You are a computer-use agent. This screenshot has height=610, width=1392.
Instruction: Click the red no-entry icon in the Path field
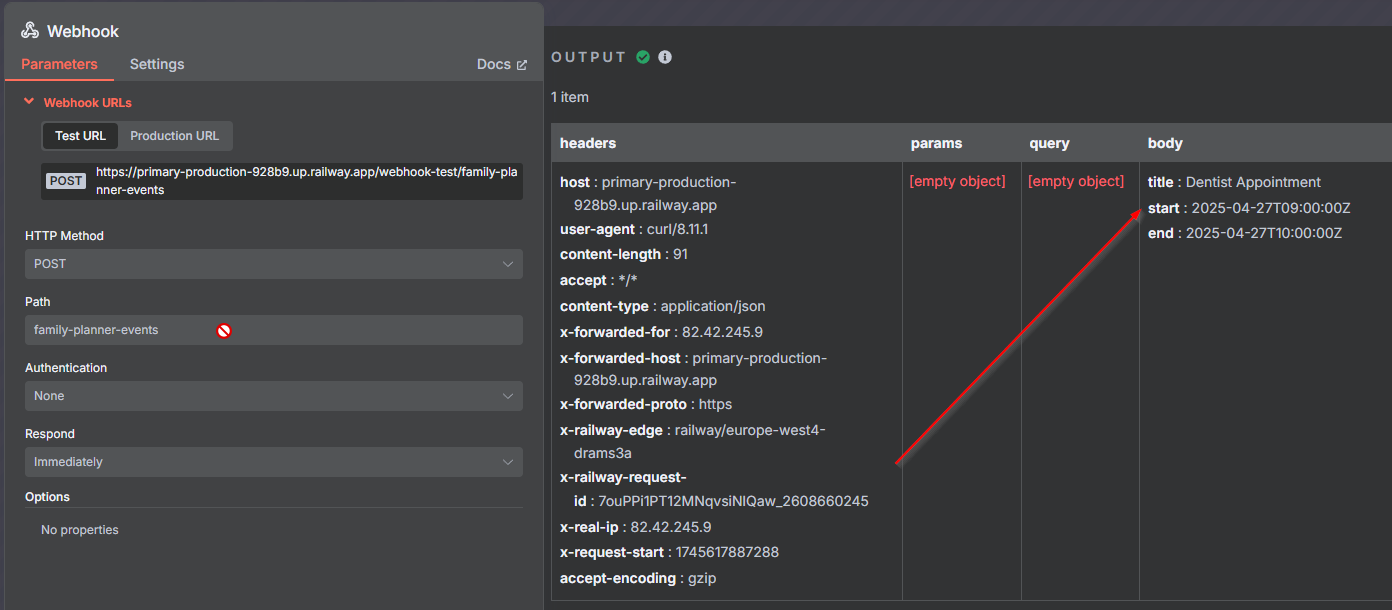click(224, 330)
